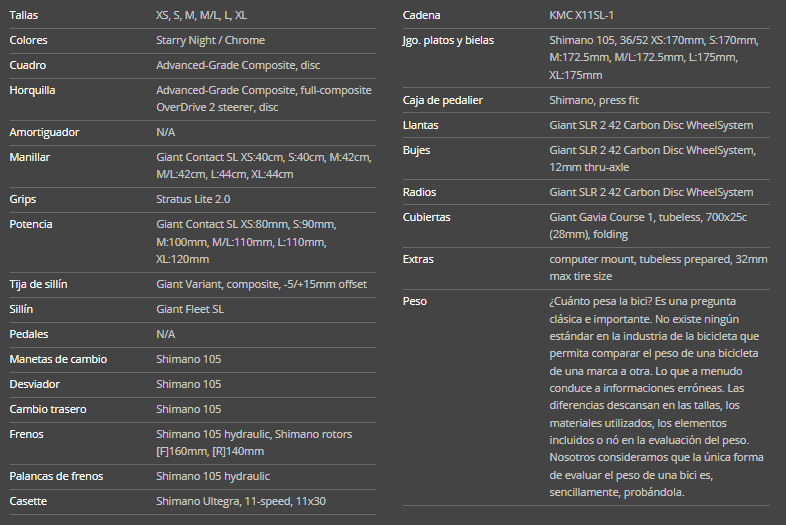The height and width of the screenshot is (525, 786).
Task: Click the 'Tallas' label
Action: click(24, 15)
